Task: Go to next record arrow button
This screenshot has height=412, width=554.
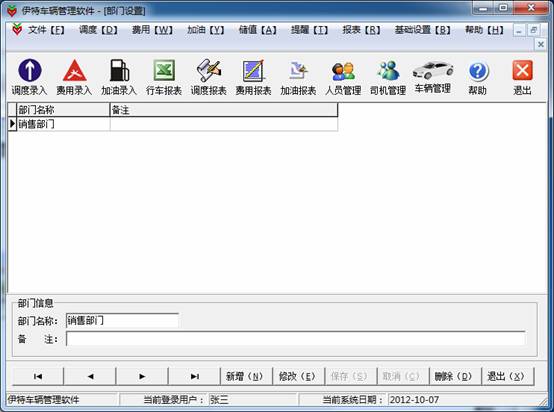Action: point(142,376)
